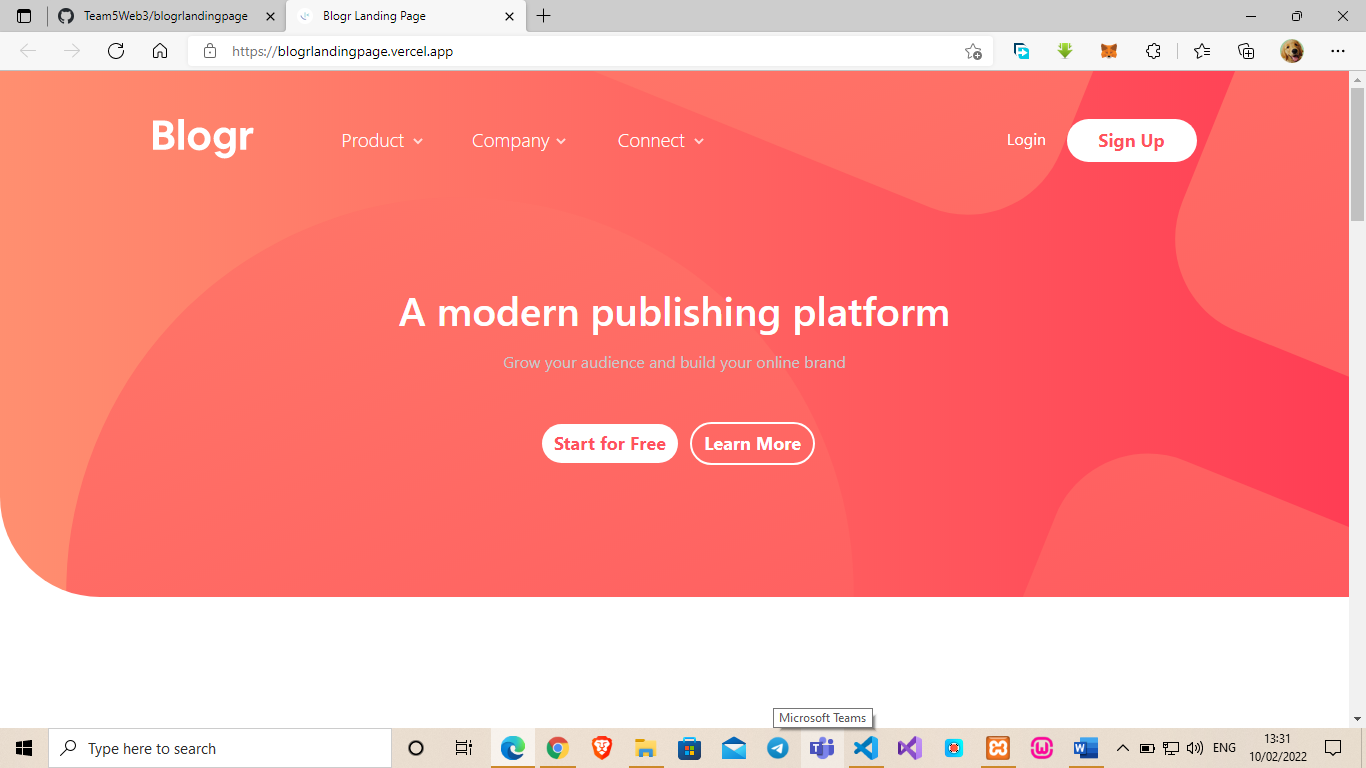Open Microsoft Store from the taskbar
The image size is (1366, 768).
click(x=689, y=748)
